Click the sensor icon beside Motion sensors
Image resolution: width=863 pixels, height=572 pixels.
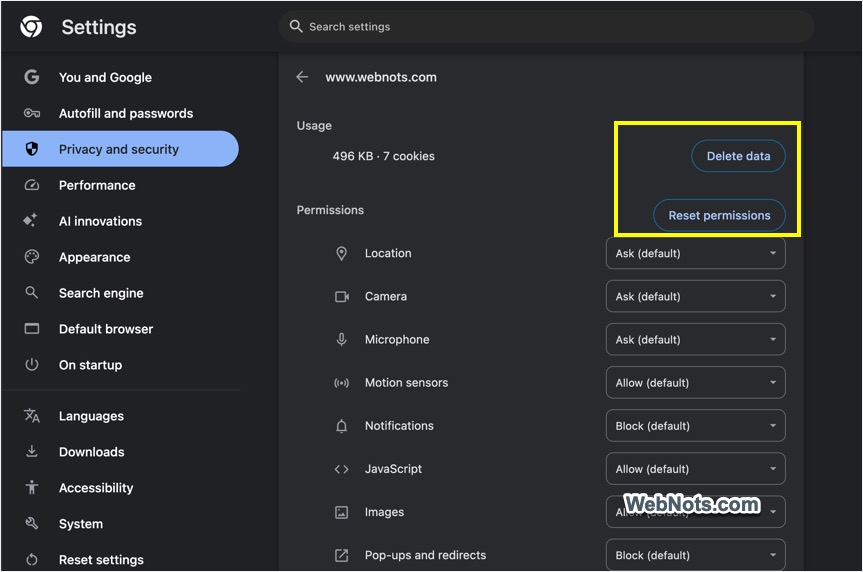tap(341, 383)
